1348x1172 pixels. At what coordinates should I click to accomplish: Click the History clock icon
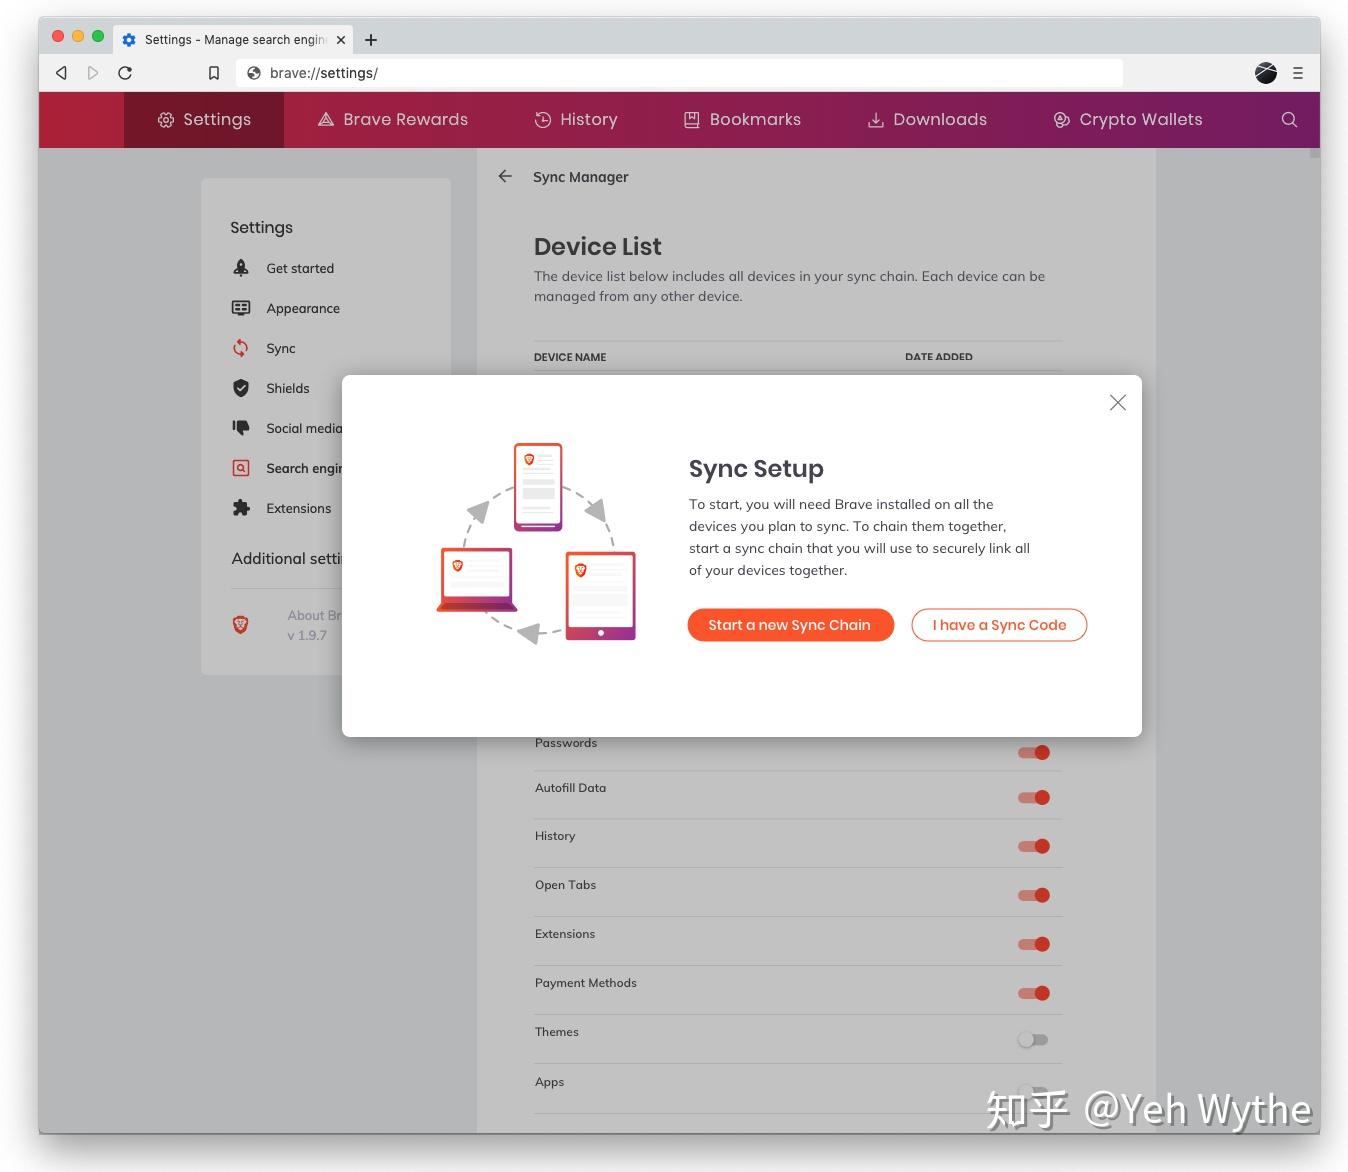click(x=543, y=120)
